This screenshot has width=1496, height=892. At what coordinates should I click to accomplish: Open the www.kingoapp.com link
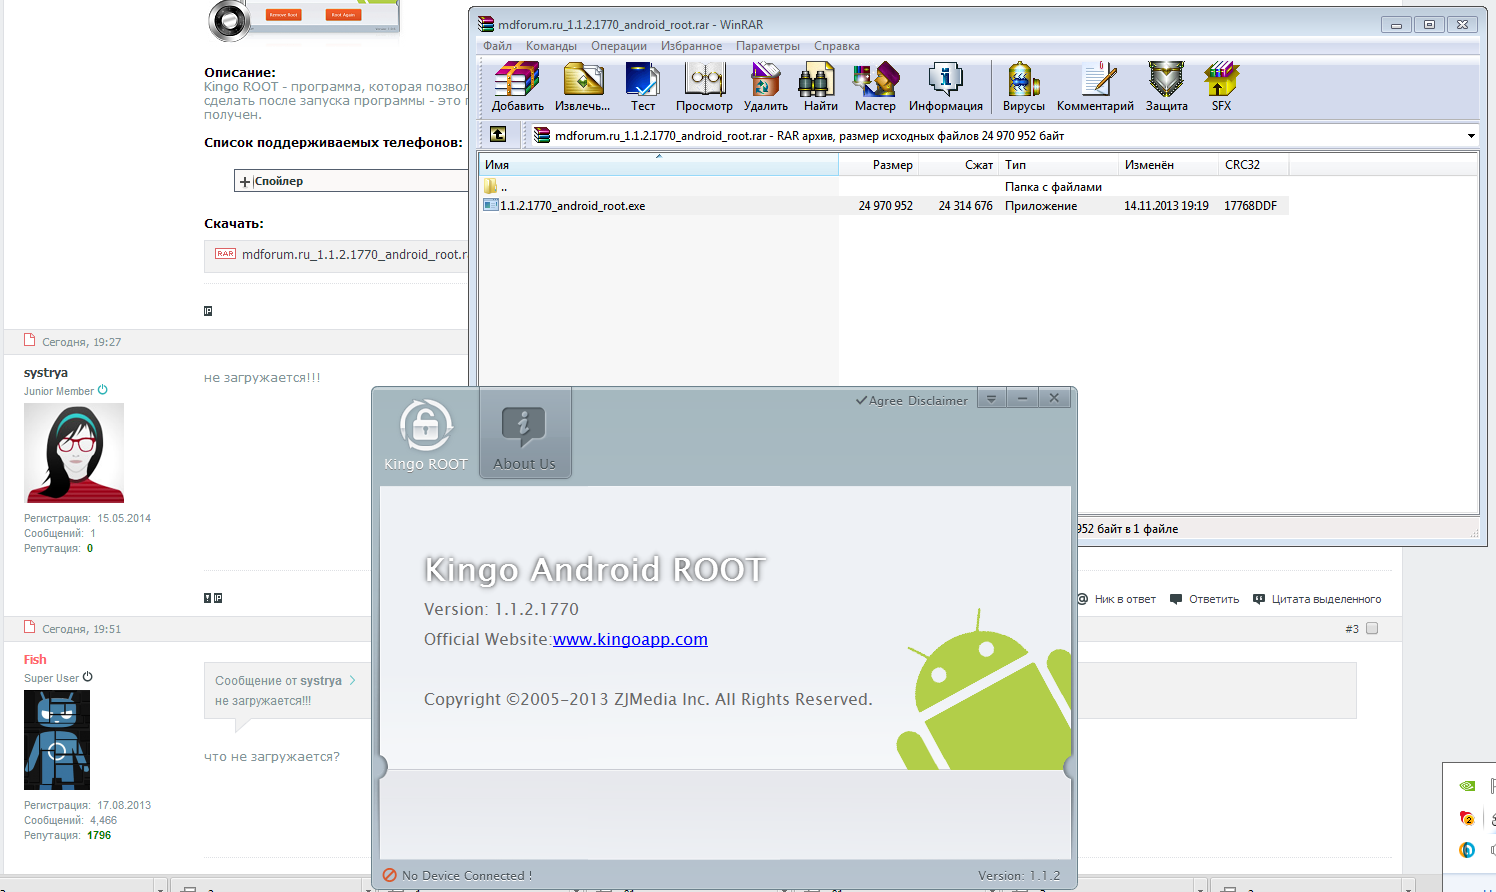630,640
